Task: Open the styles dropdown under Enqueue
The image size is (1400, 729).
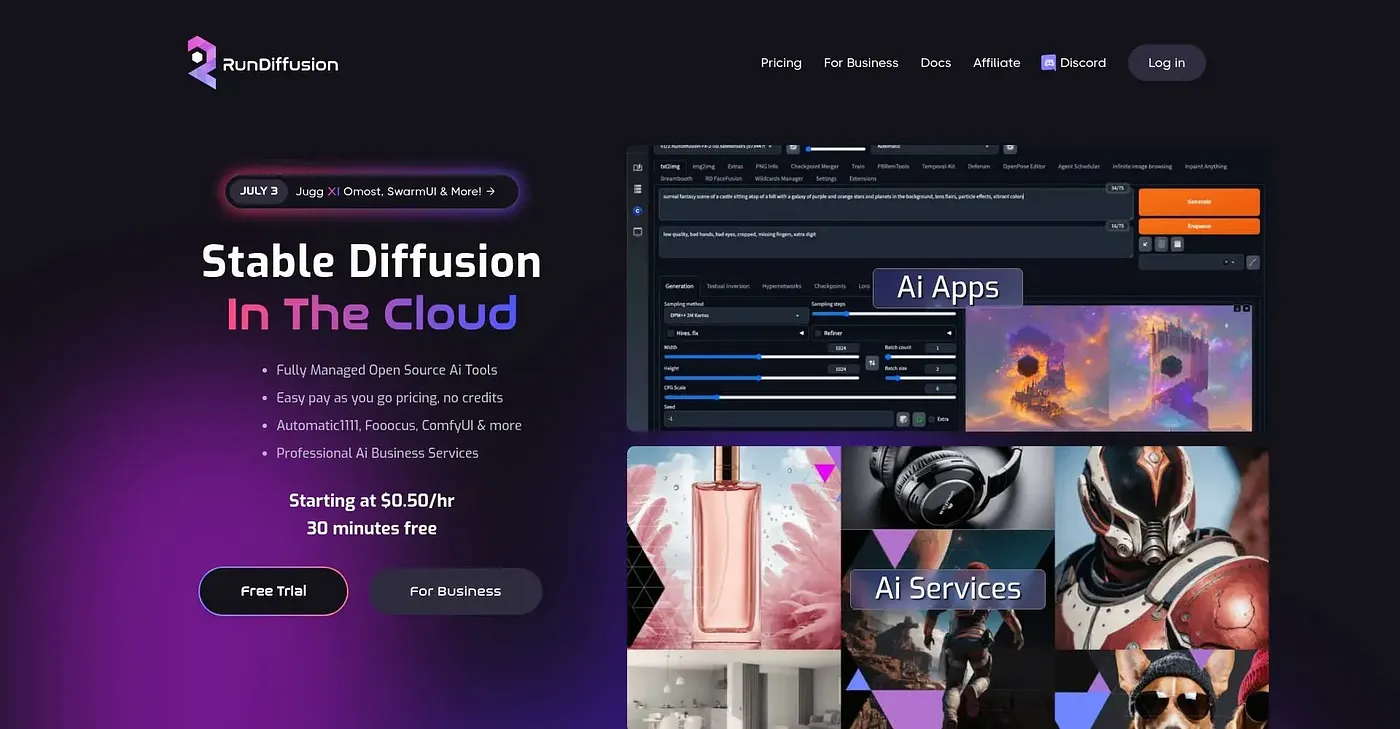Action: pos(1190,262)
